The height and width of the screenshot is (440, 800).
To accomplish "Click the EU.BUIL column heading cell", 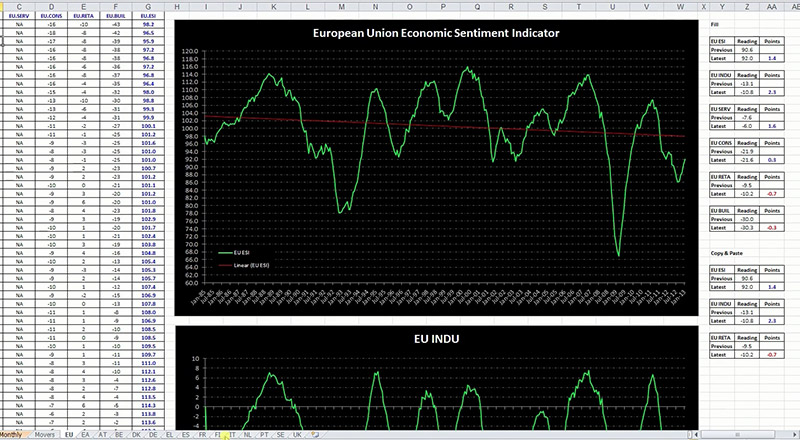I will click(116, 16).
